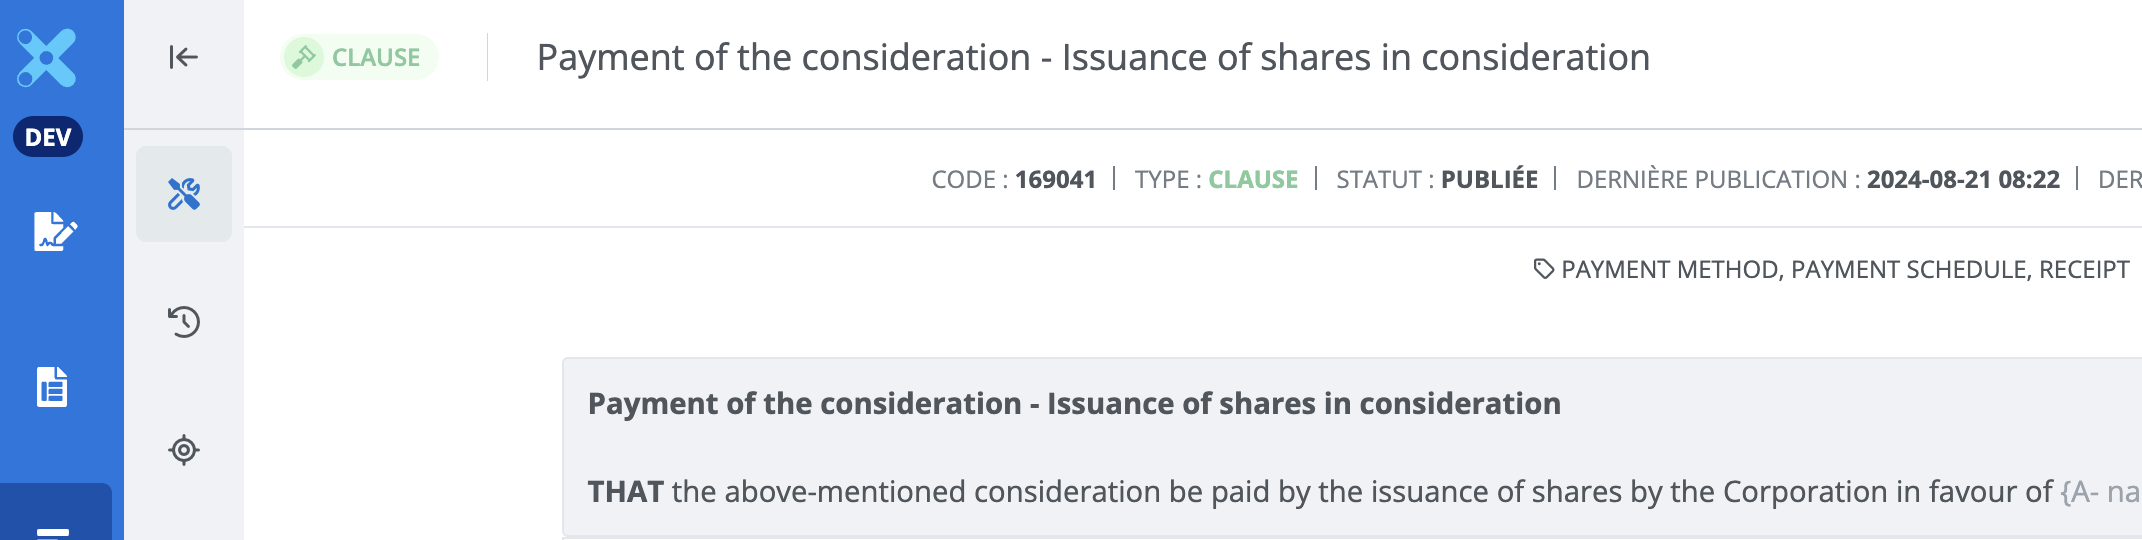
Task: Open the history clock icon
Action: 184,322
